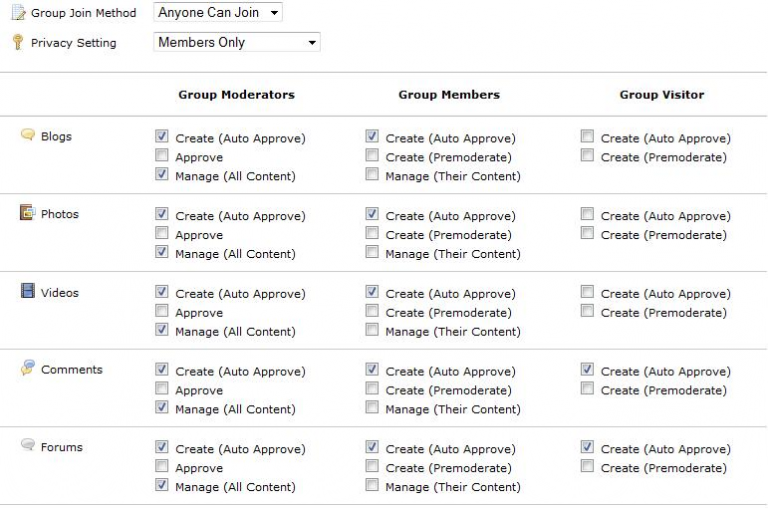Enable Moderators Approve for Forums

click(162, 466)
